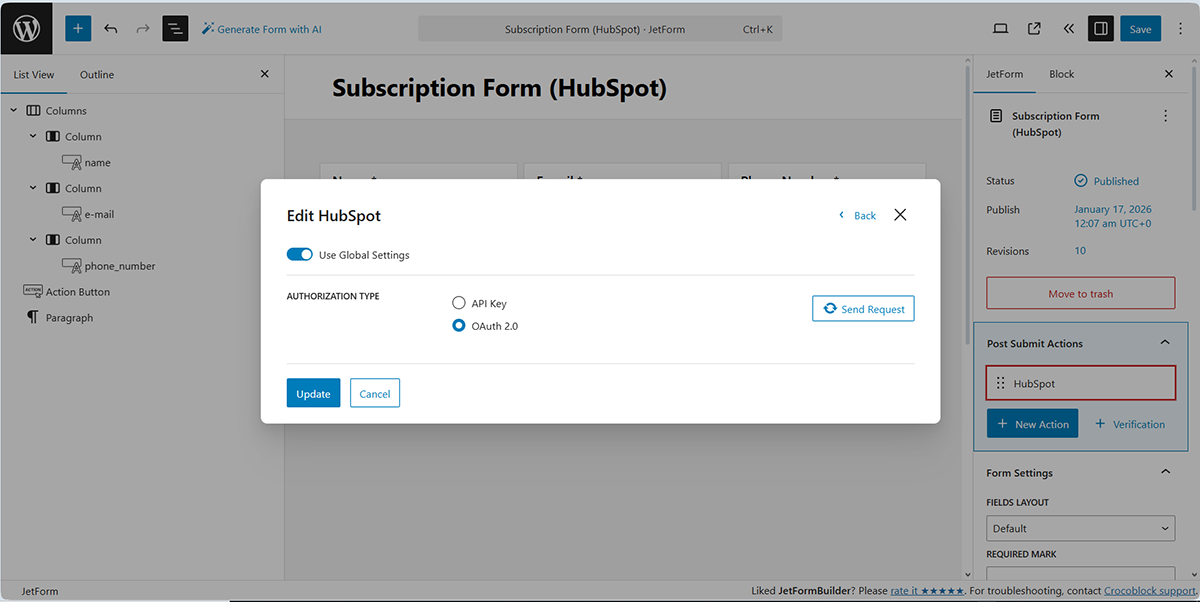Collapse the Post Submit Actions section
This screenshot has width=1200, height=602.
tap(1165, 343)
